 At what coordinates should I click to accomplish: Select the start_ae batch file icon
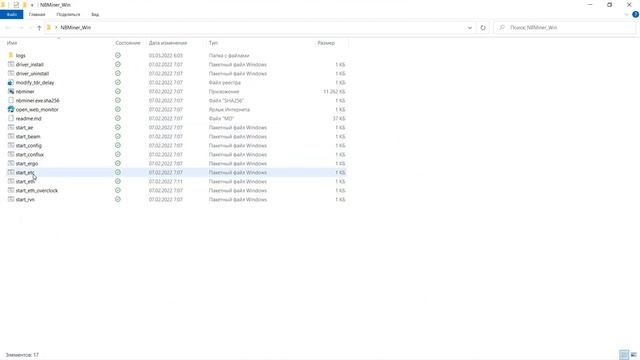pyautogui.click(x=11, y=127)
